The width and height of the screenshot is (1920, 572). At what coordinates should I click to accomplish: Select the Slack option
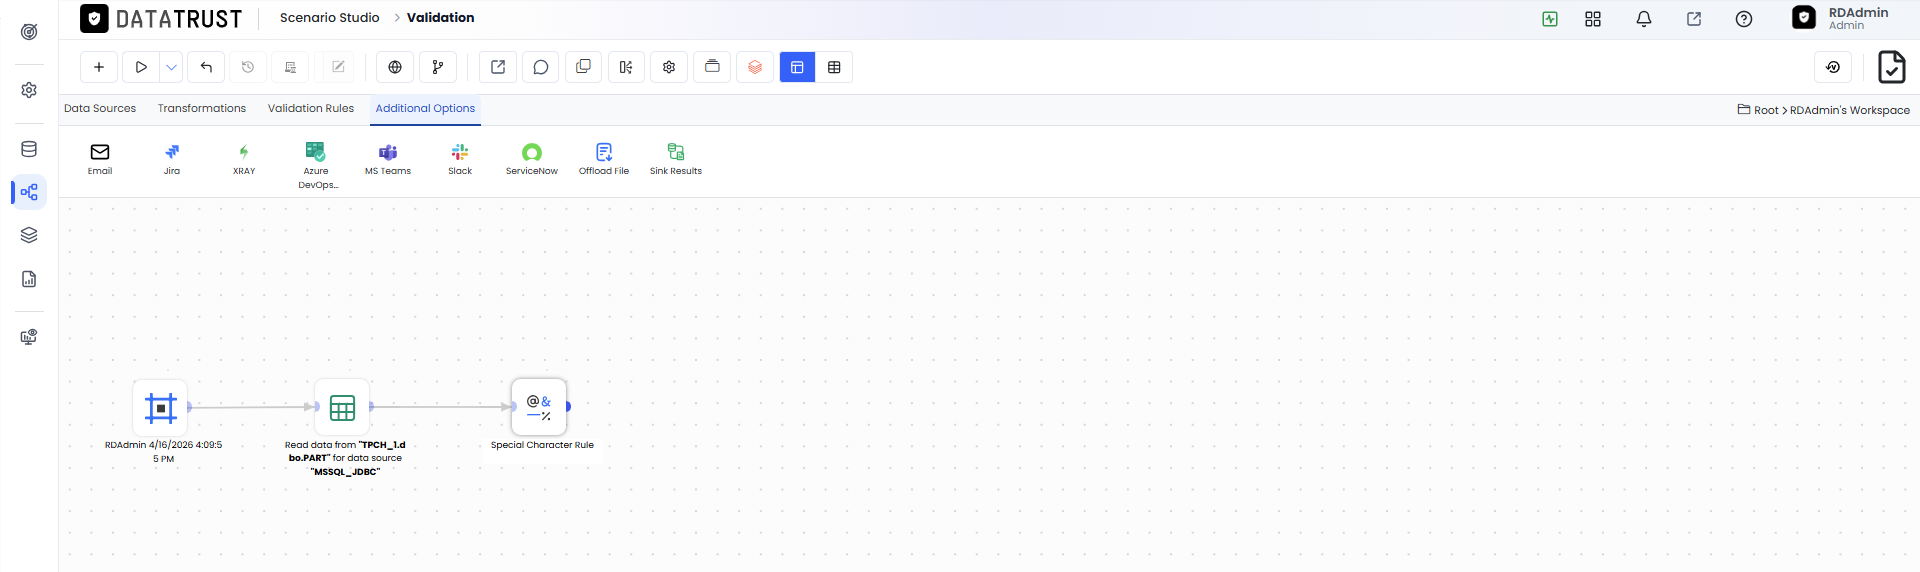coord(460,159)
